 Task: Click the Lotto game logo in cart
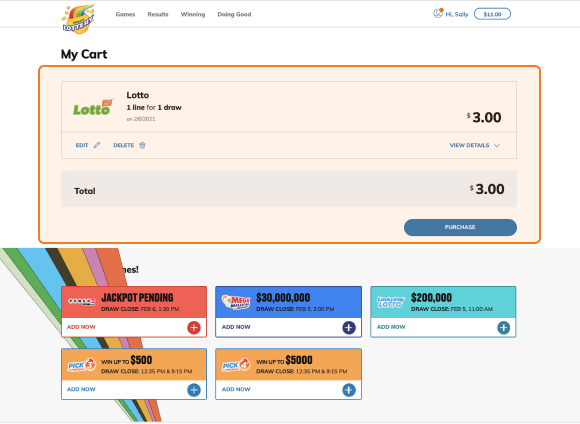[92, 107]
